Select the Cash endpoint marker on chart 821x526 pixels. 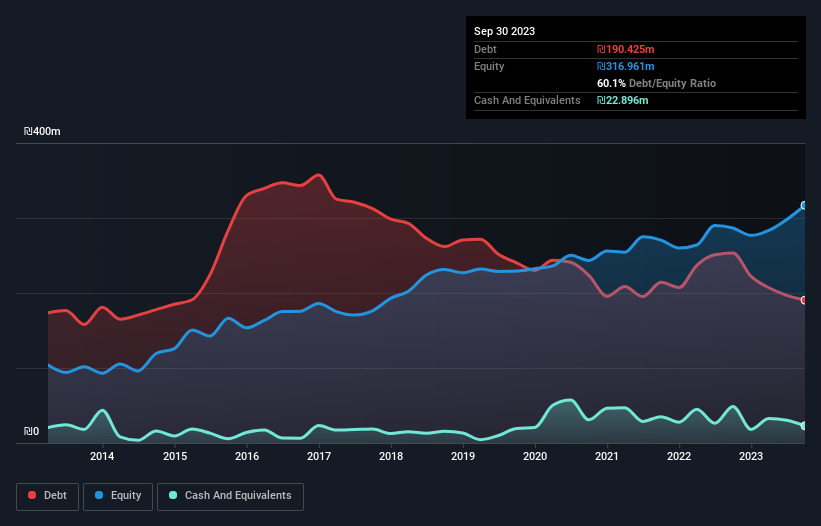(x=804, y=426)
